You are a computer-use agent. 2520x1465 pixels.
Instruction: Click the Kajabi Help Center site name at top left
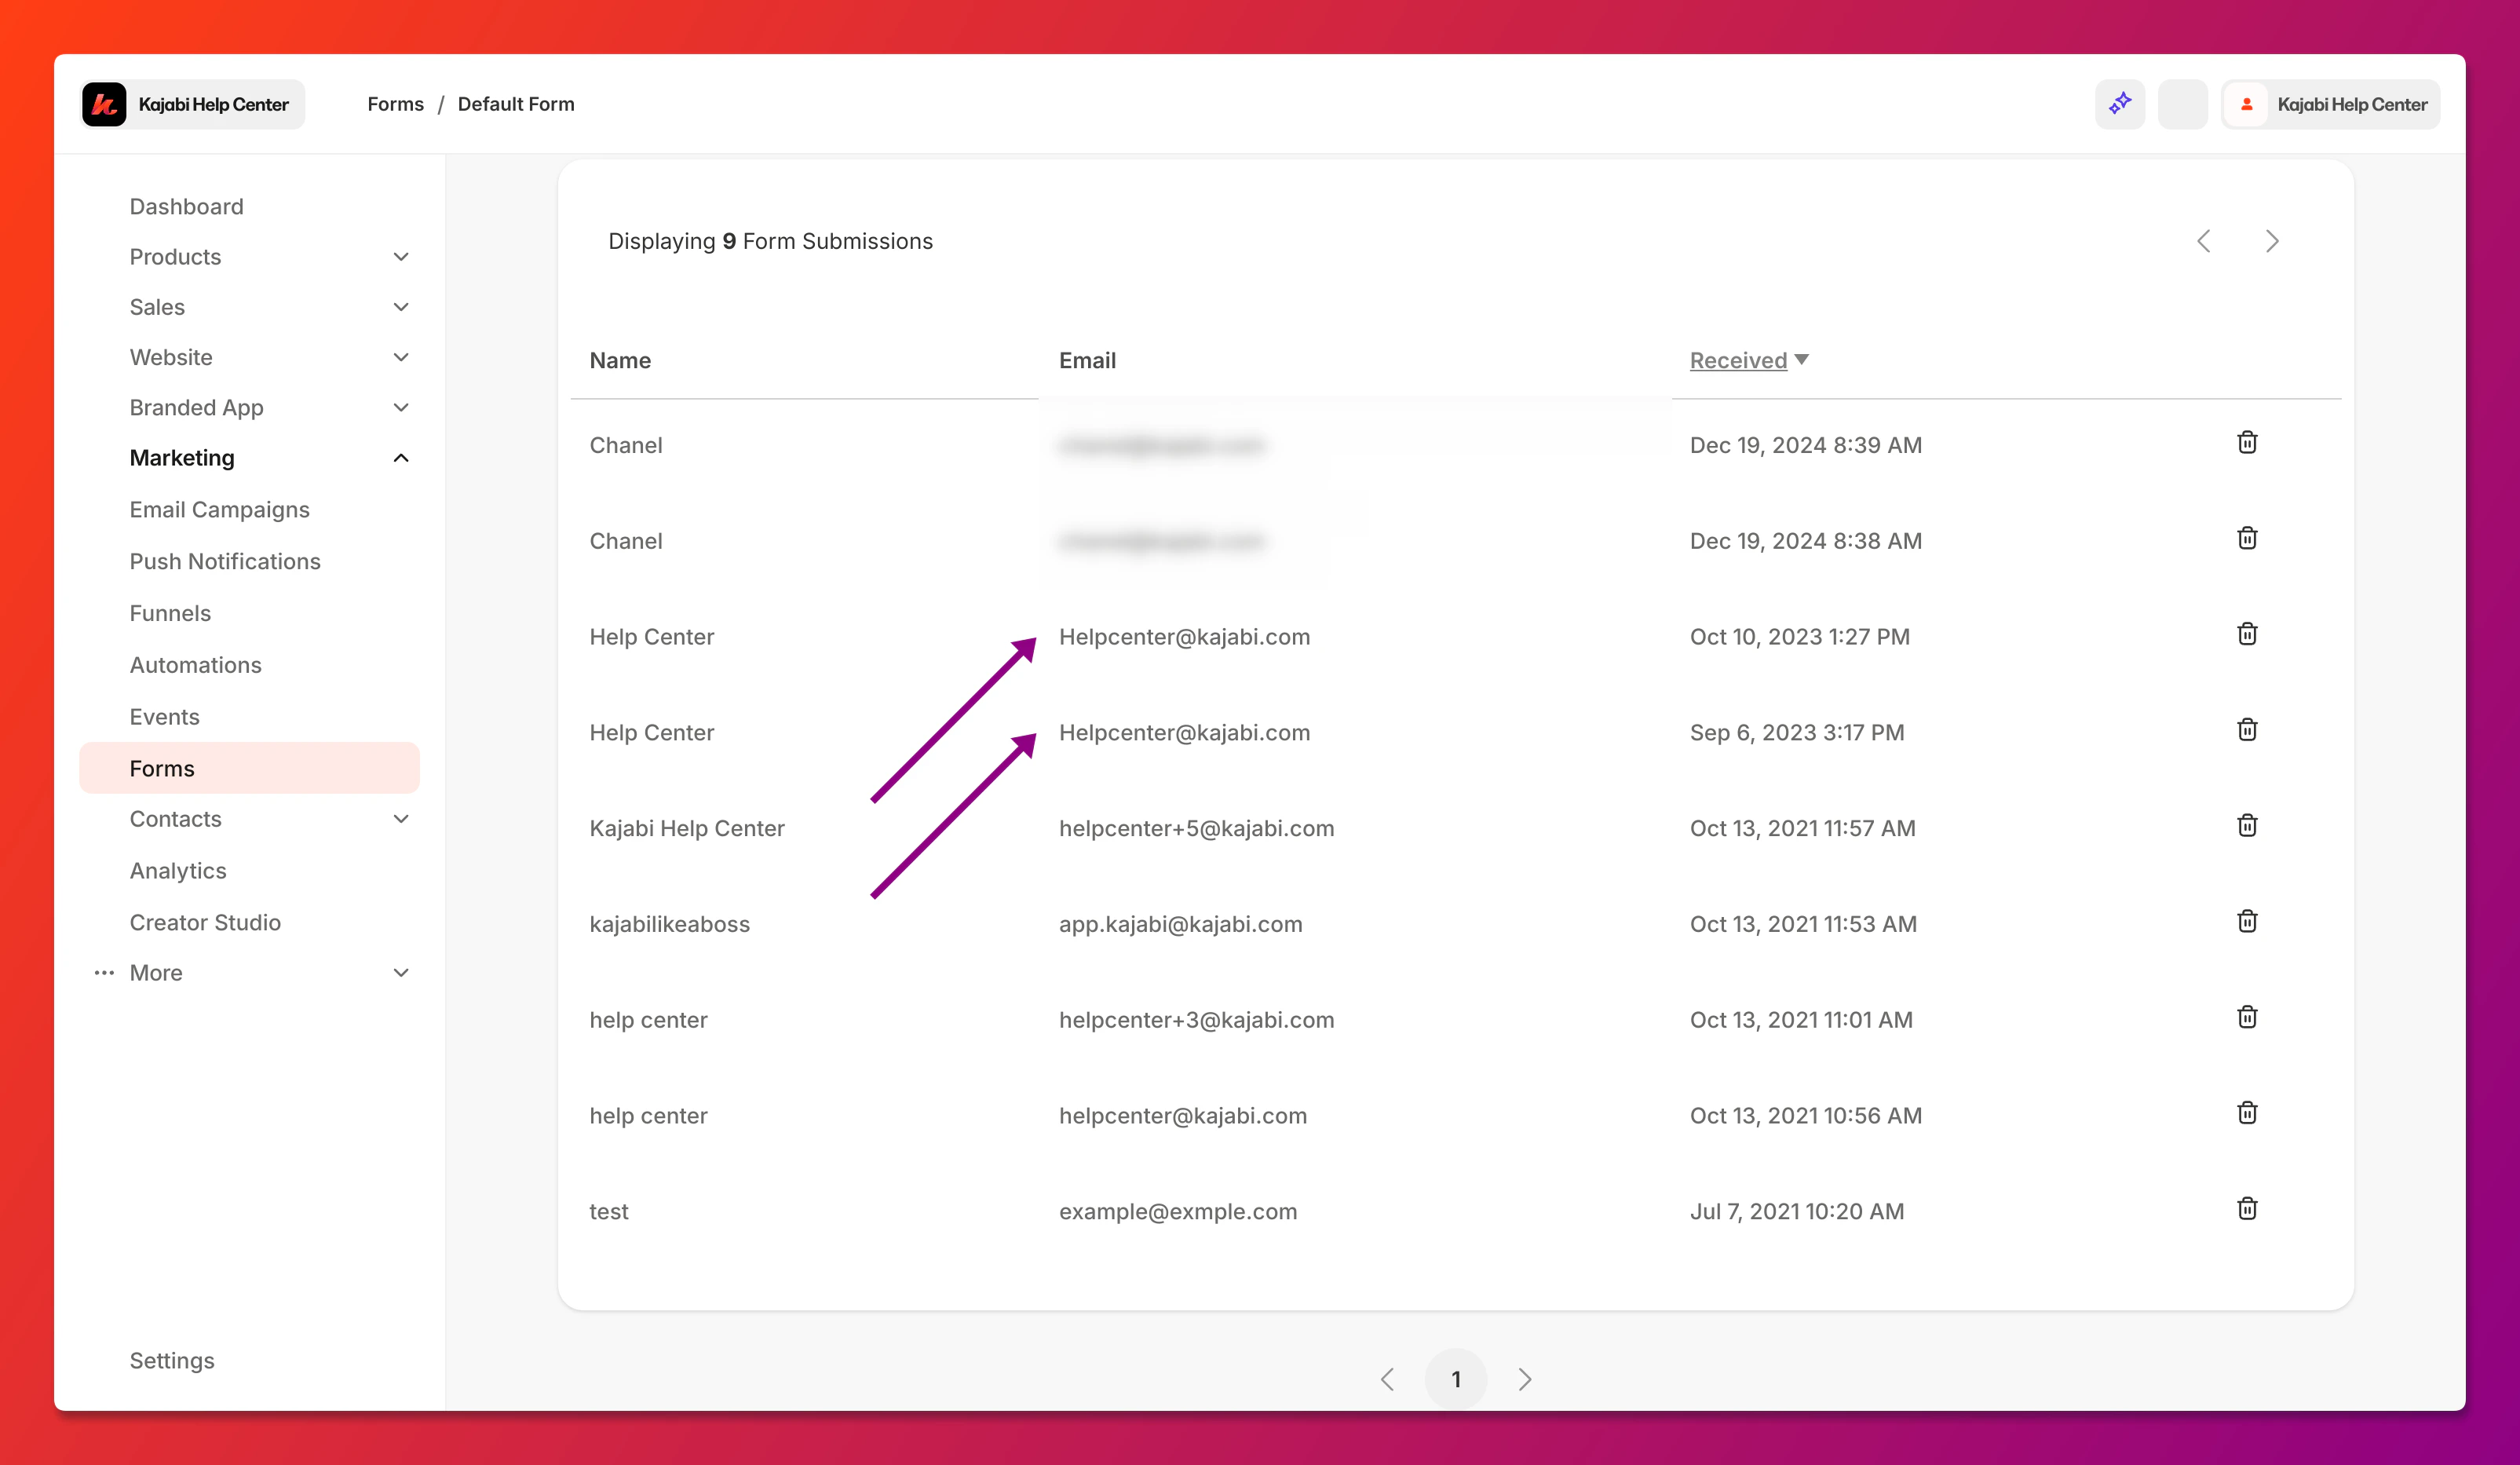click(214, 104)
